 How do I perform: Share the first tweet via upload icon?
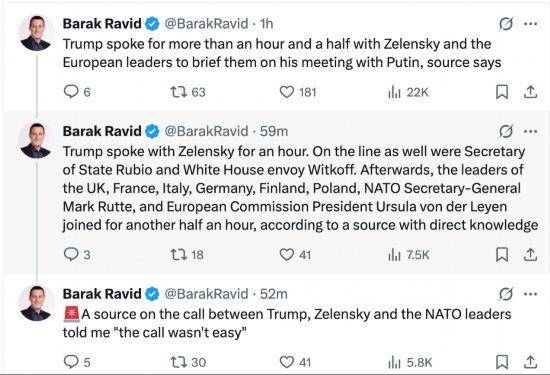[x=530, y=92]
